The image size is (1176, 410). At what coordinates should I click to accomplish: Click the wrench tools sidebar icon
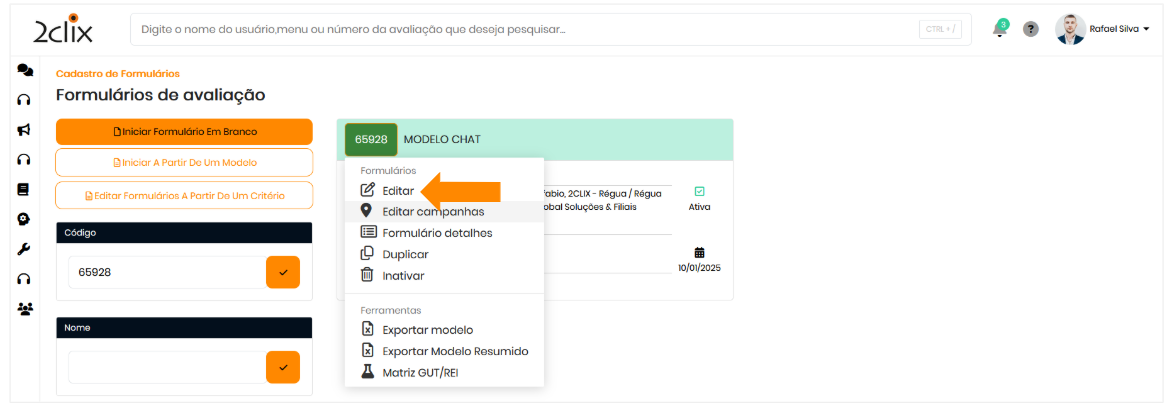click(25, 249)
